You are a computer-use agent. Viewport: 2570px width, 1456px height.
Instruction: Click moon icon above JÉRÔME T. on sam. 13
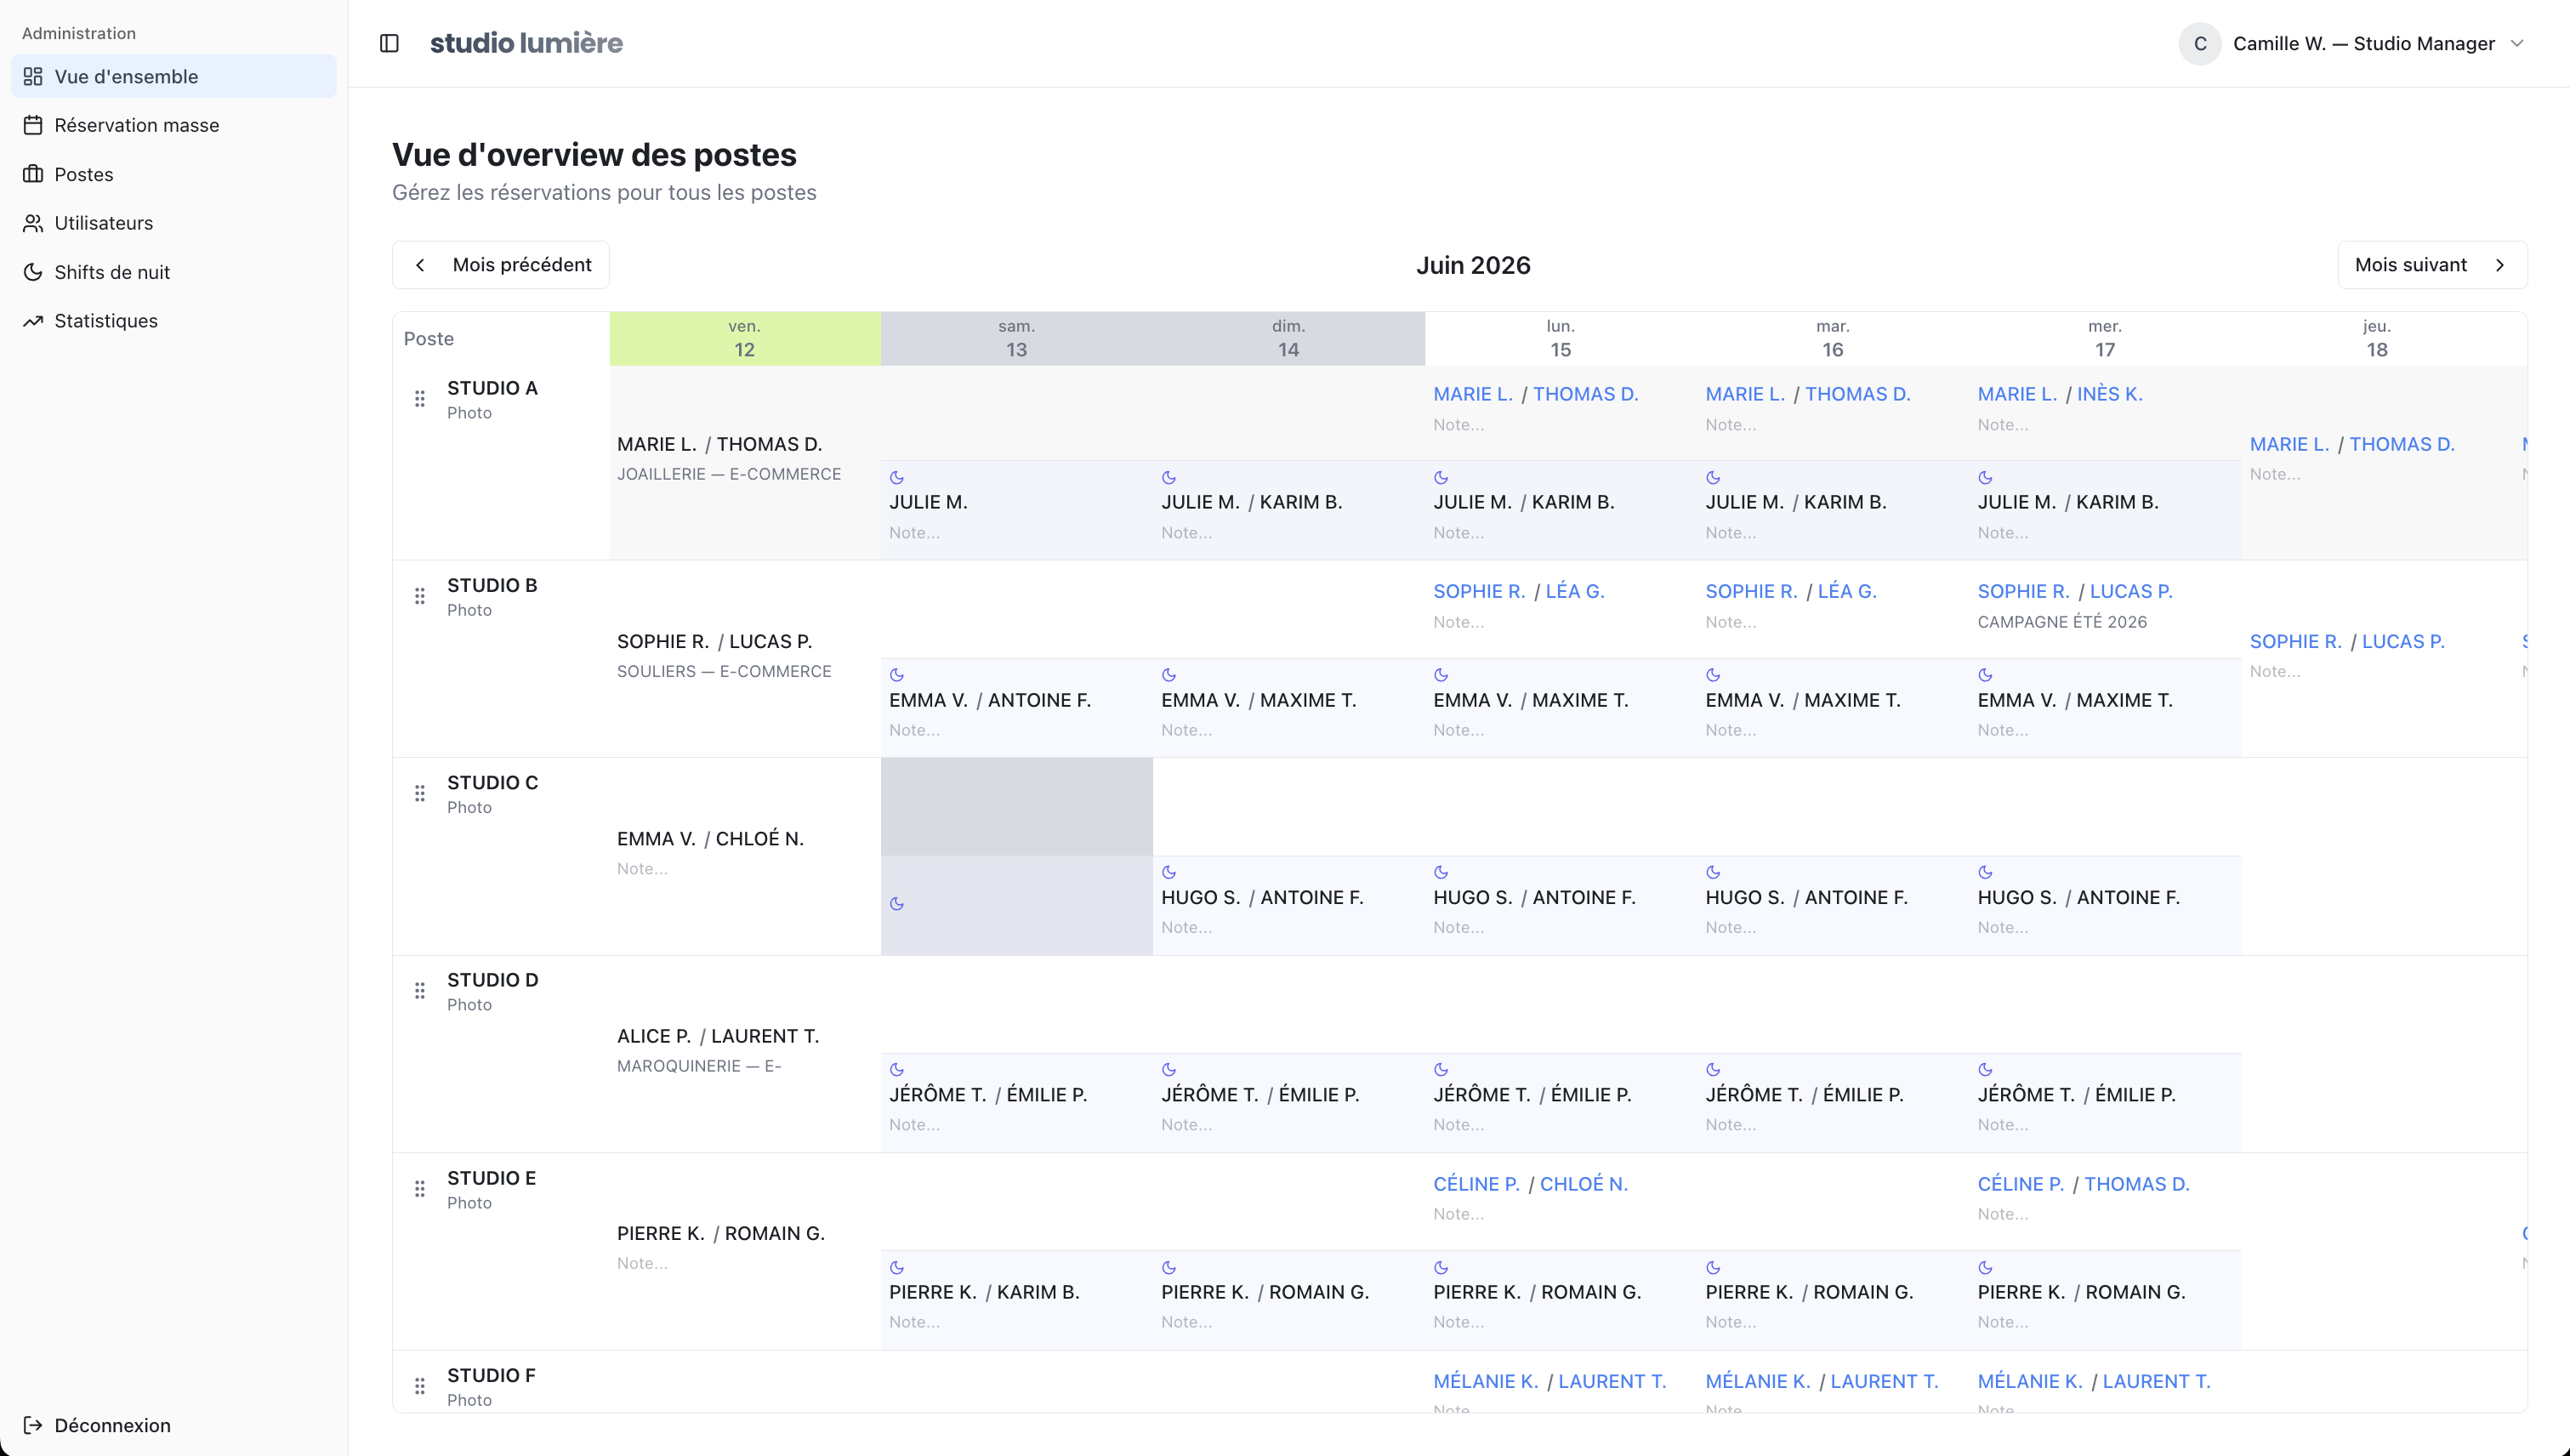[x=897, y=1070]
